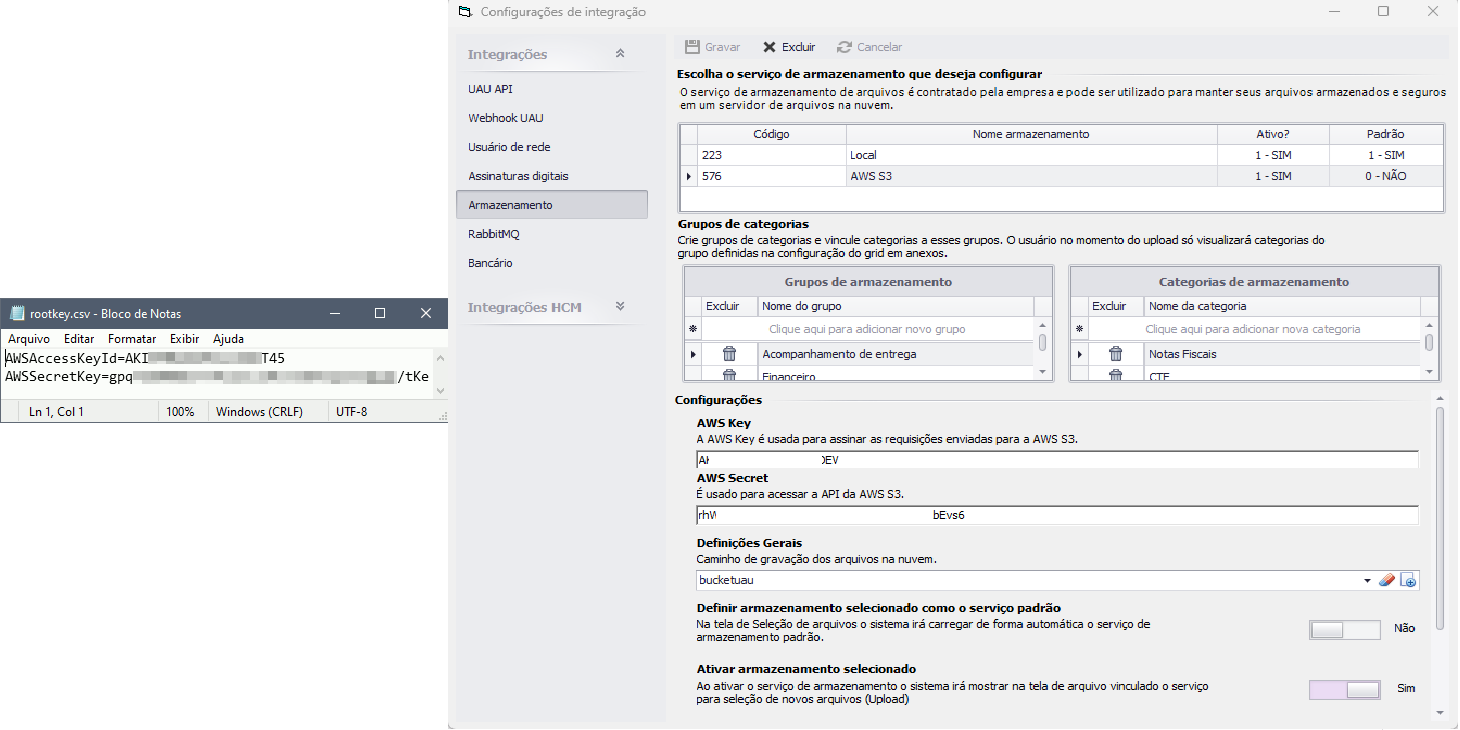Click the Excluir X icon in toolbar
1460x730 pixels.
769,47
